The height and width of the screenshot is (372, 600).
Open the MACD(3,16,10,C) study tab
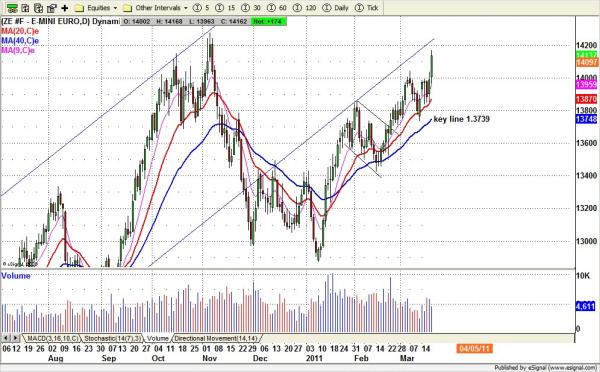pos(52,338)
